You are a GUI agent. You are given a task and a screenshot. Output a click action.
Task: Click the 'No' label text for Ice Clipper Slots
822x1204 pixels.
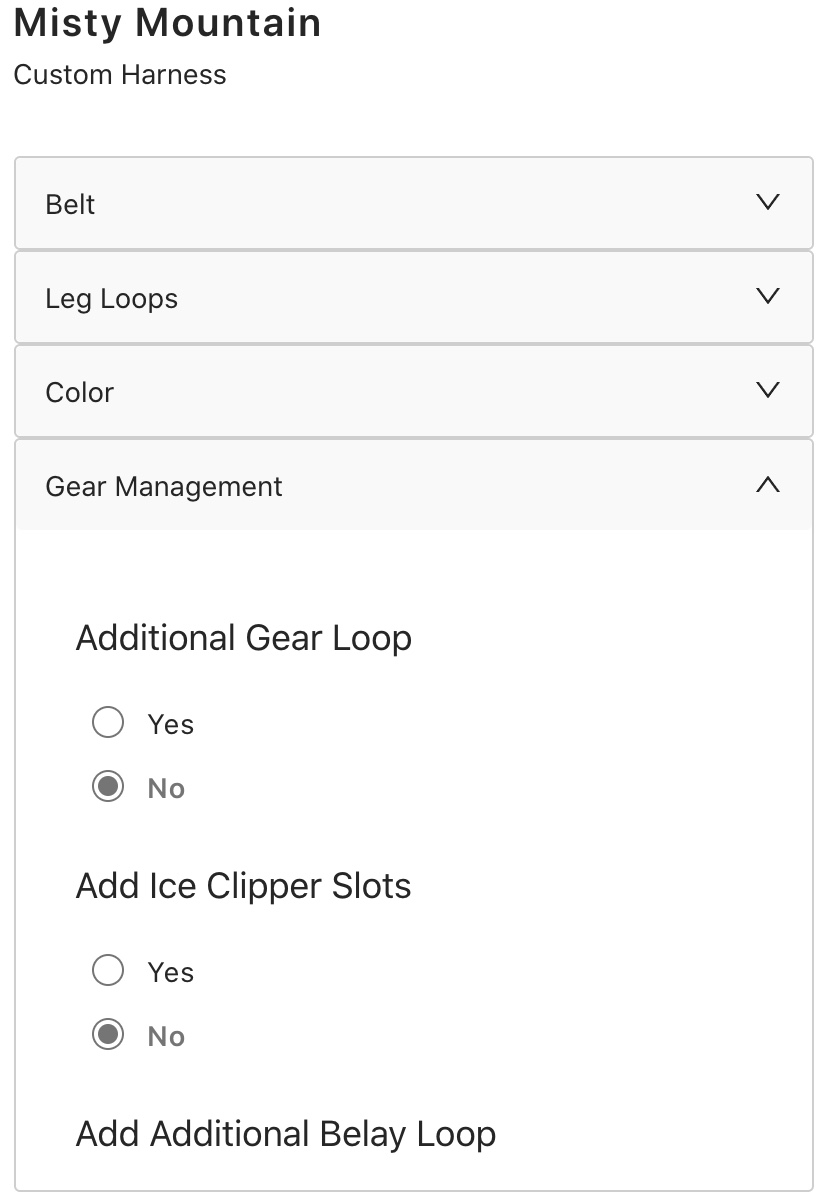tap(166, 1037)
